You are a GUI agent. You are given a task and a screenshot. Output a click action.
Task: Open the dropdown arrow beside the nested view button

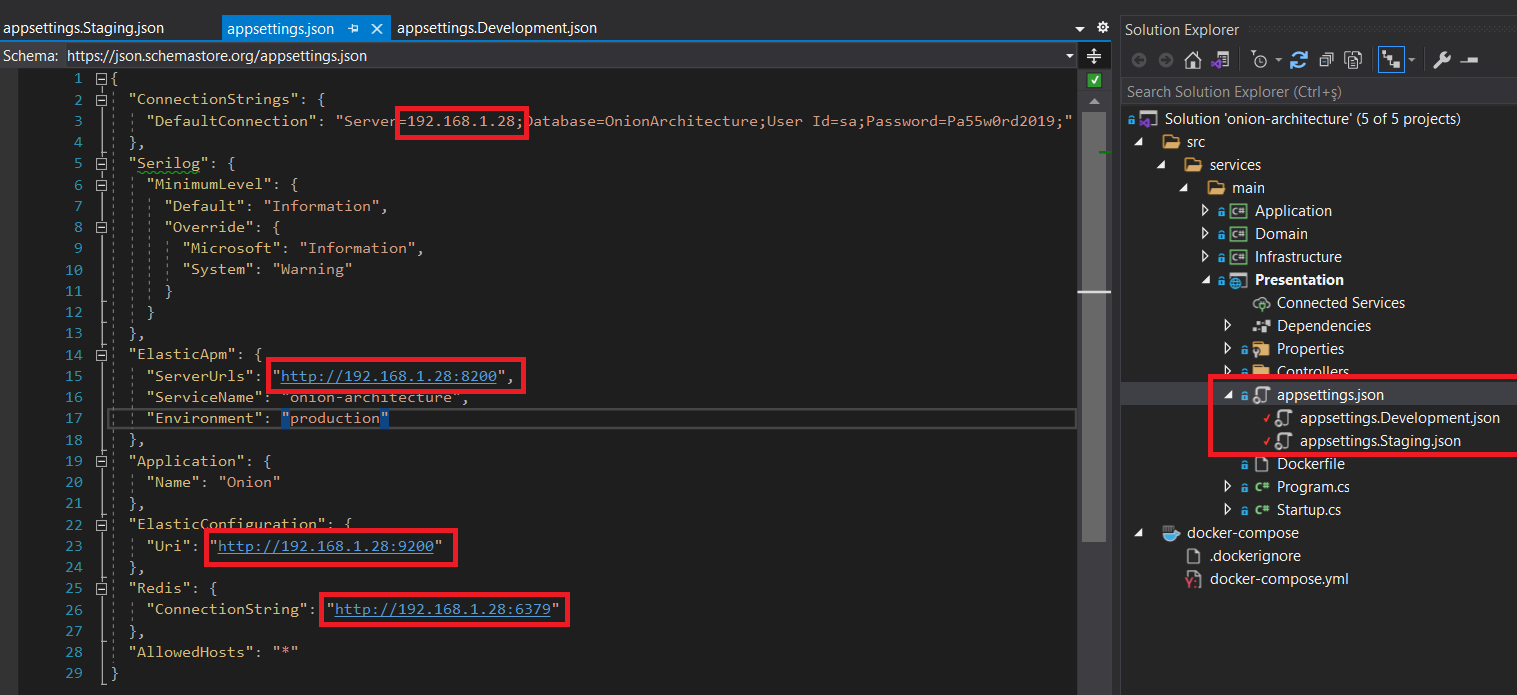(1411, 60)
